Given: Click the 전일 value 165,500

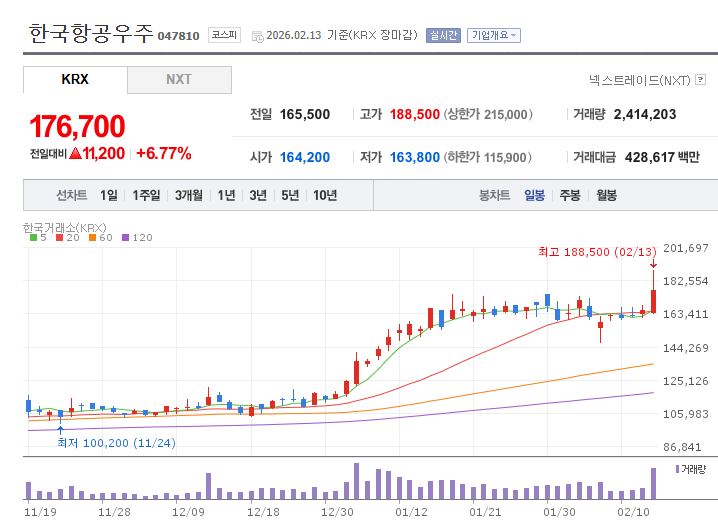Looking at the screenshot, I should tap(305, 114).
